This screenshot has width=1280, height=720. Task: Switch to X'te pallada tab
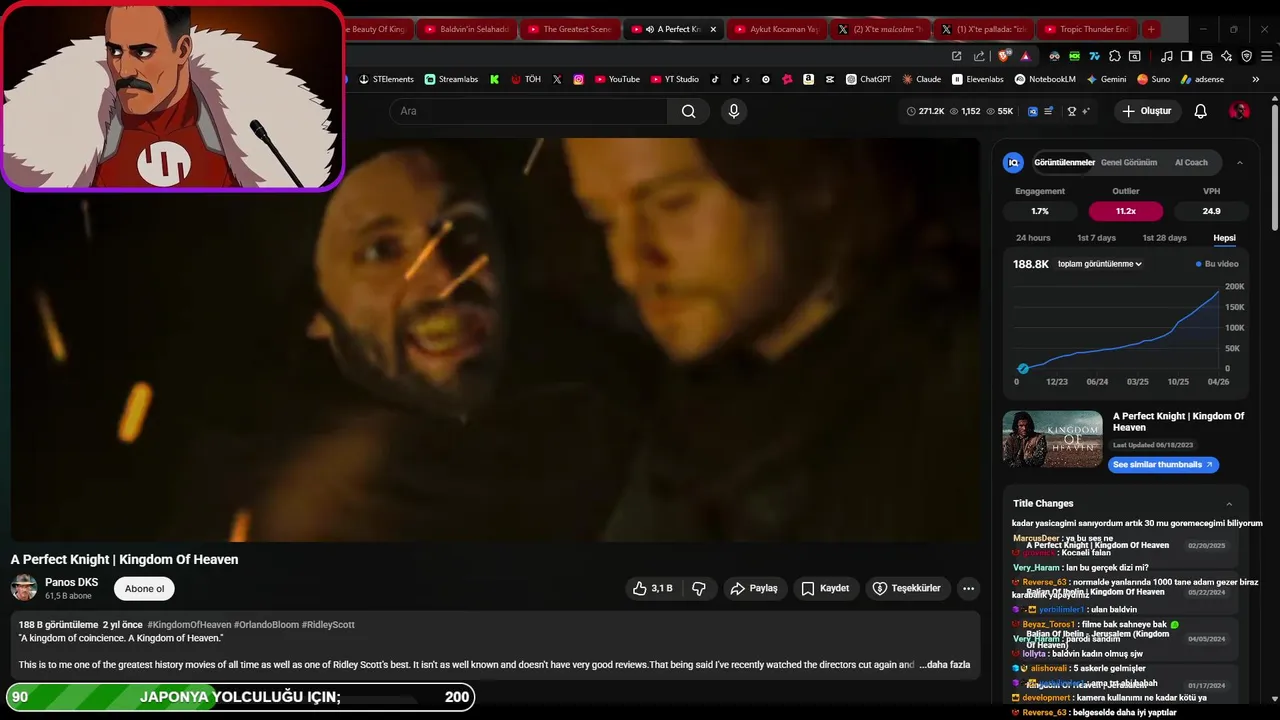[982, 29]
